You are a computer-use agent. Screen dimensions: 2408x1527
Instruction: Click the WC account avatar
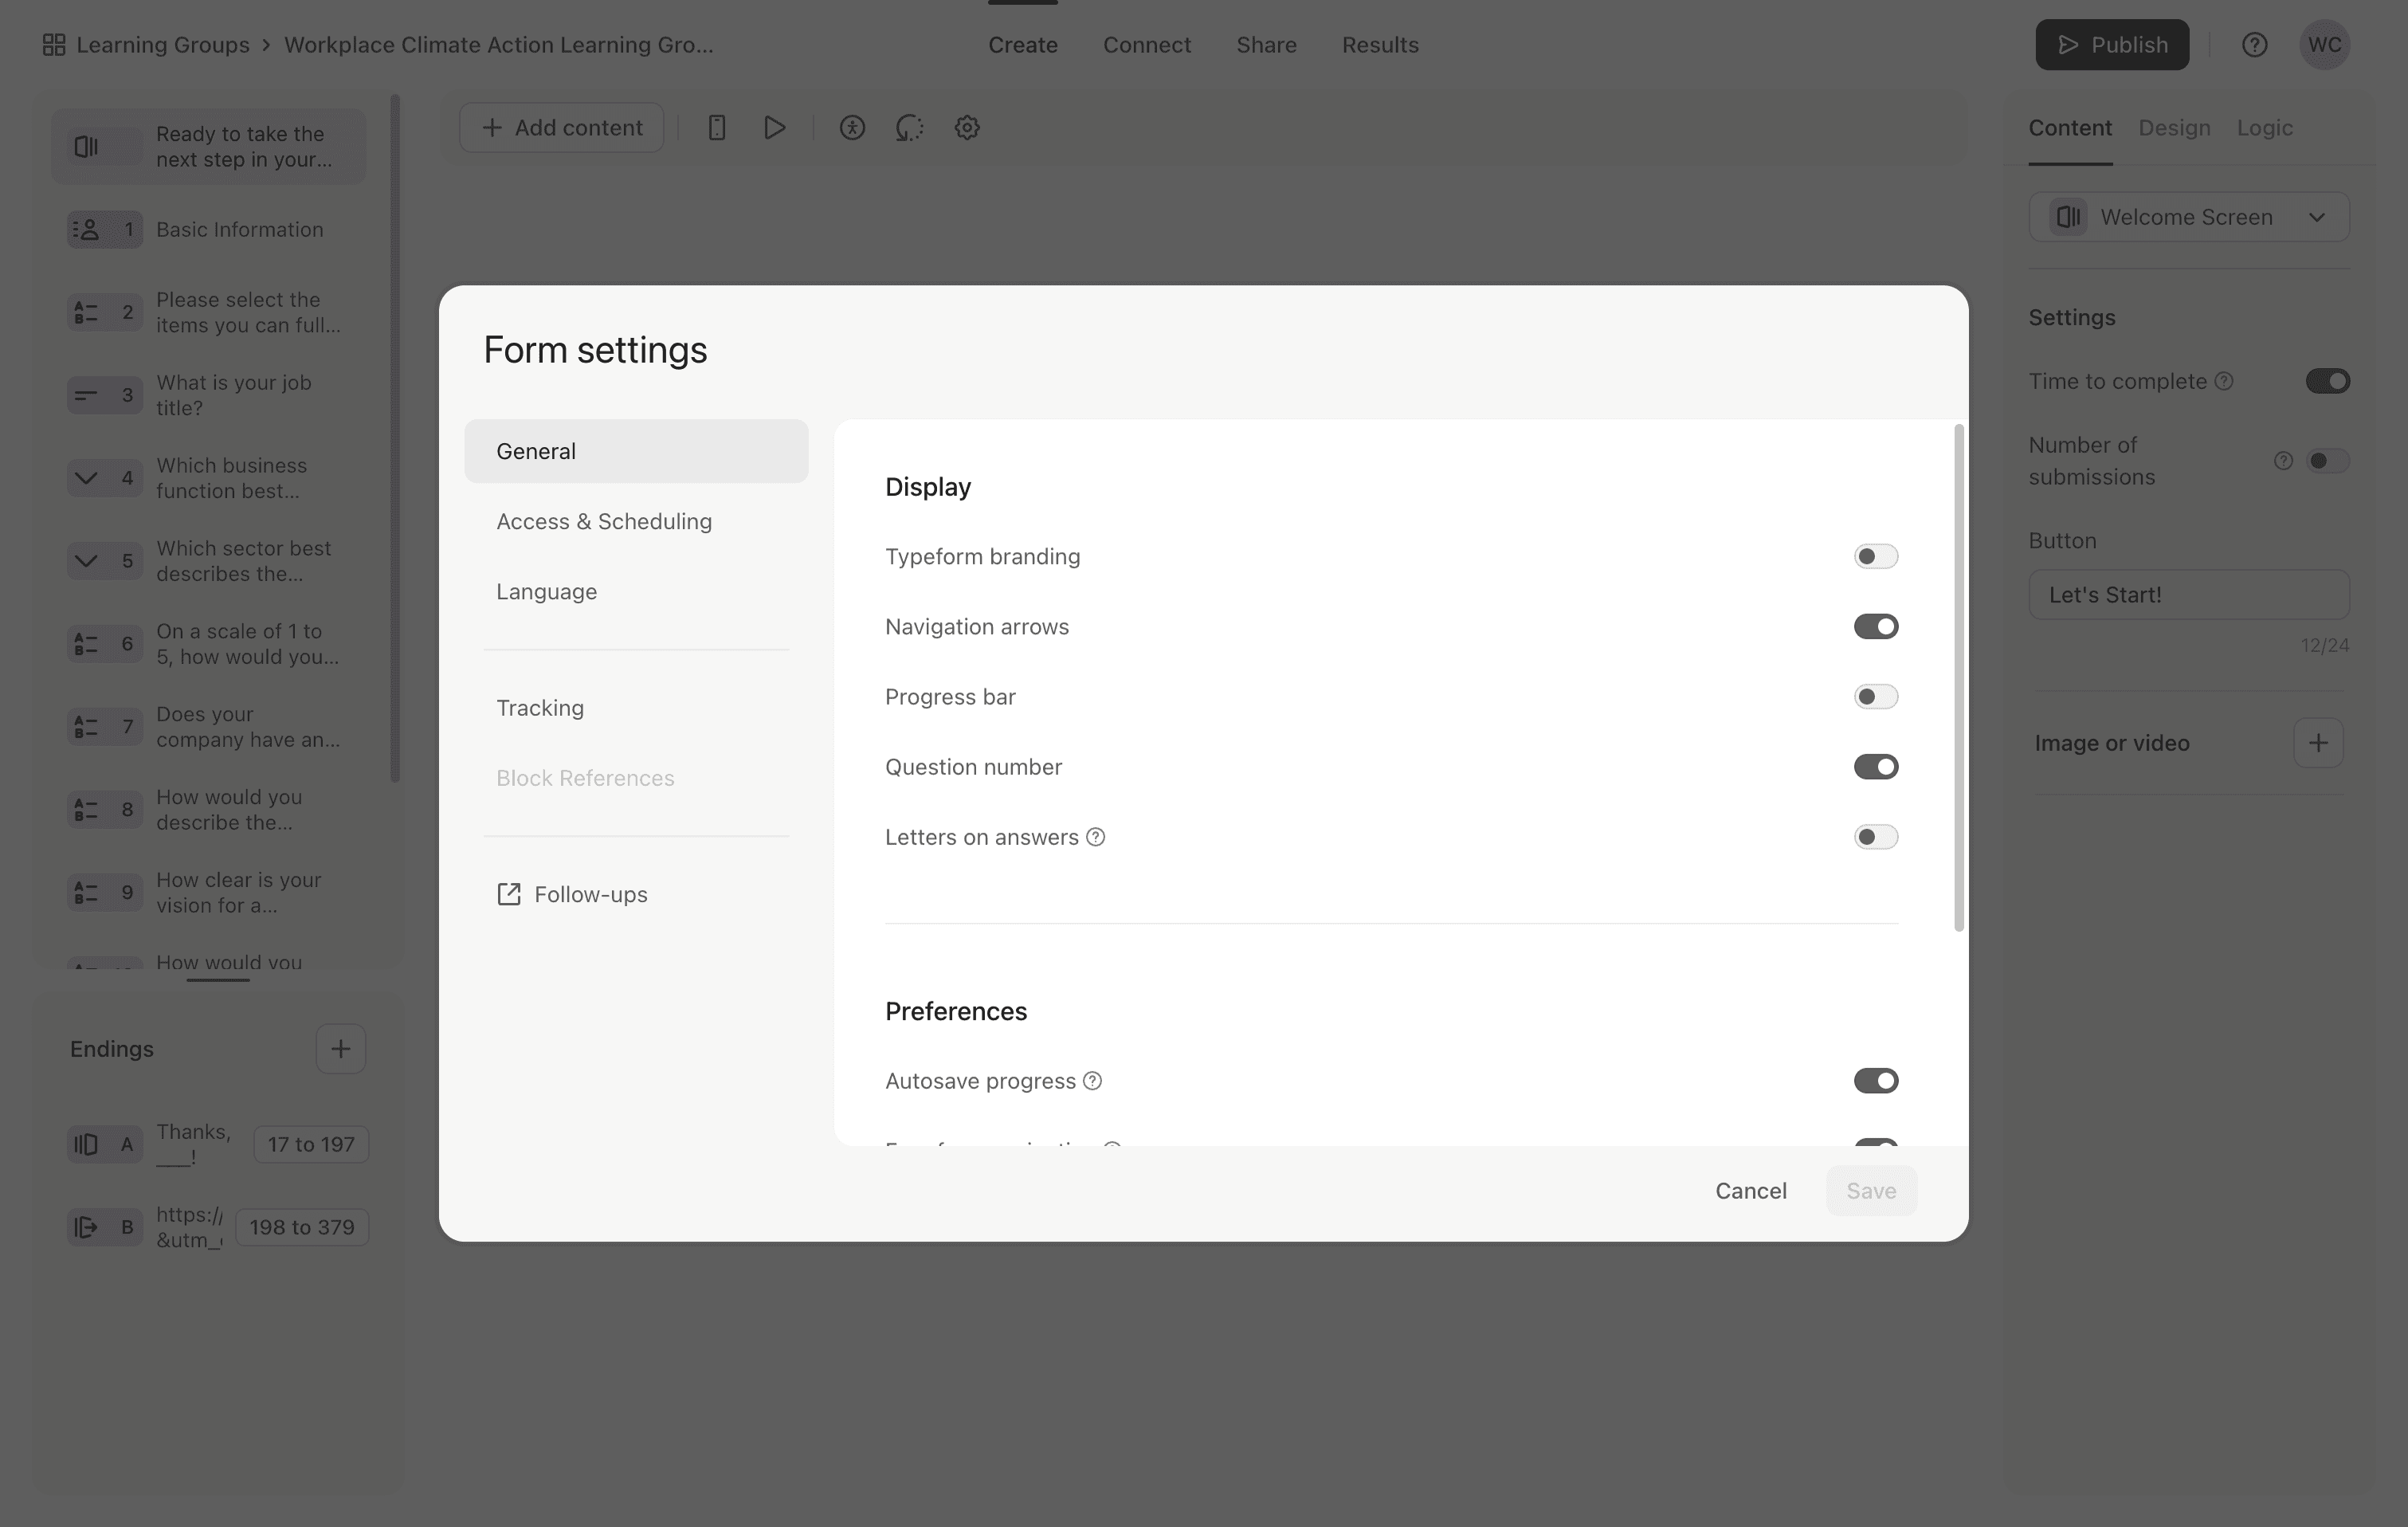(2324, 45)
